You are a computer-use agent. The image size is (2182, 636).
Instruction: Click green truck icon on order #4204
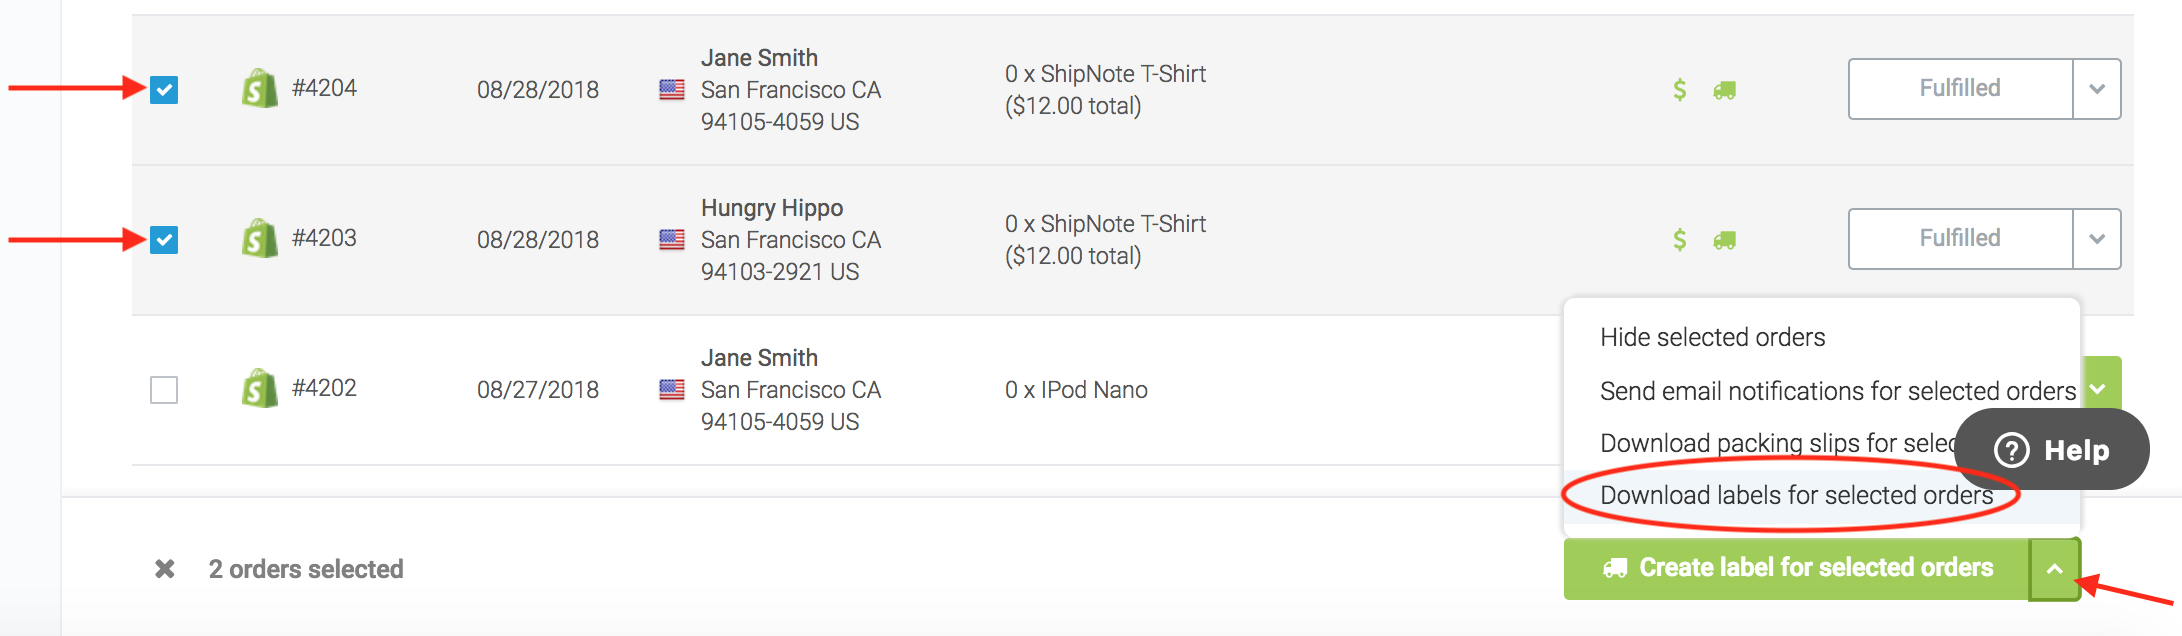pyautogui.click(x=1724, y=90)
